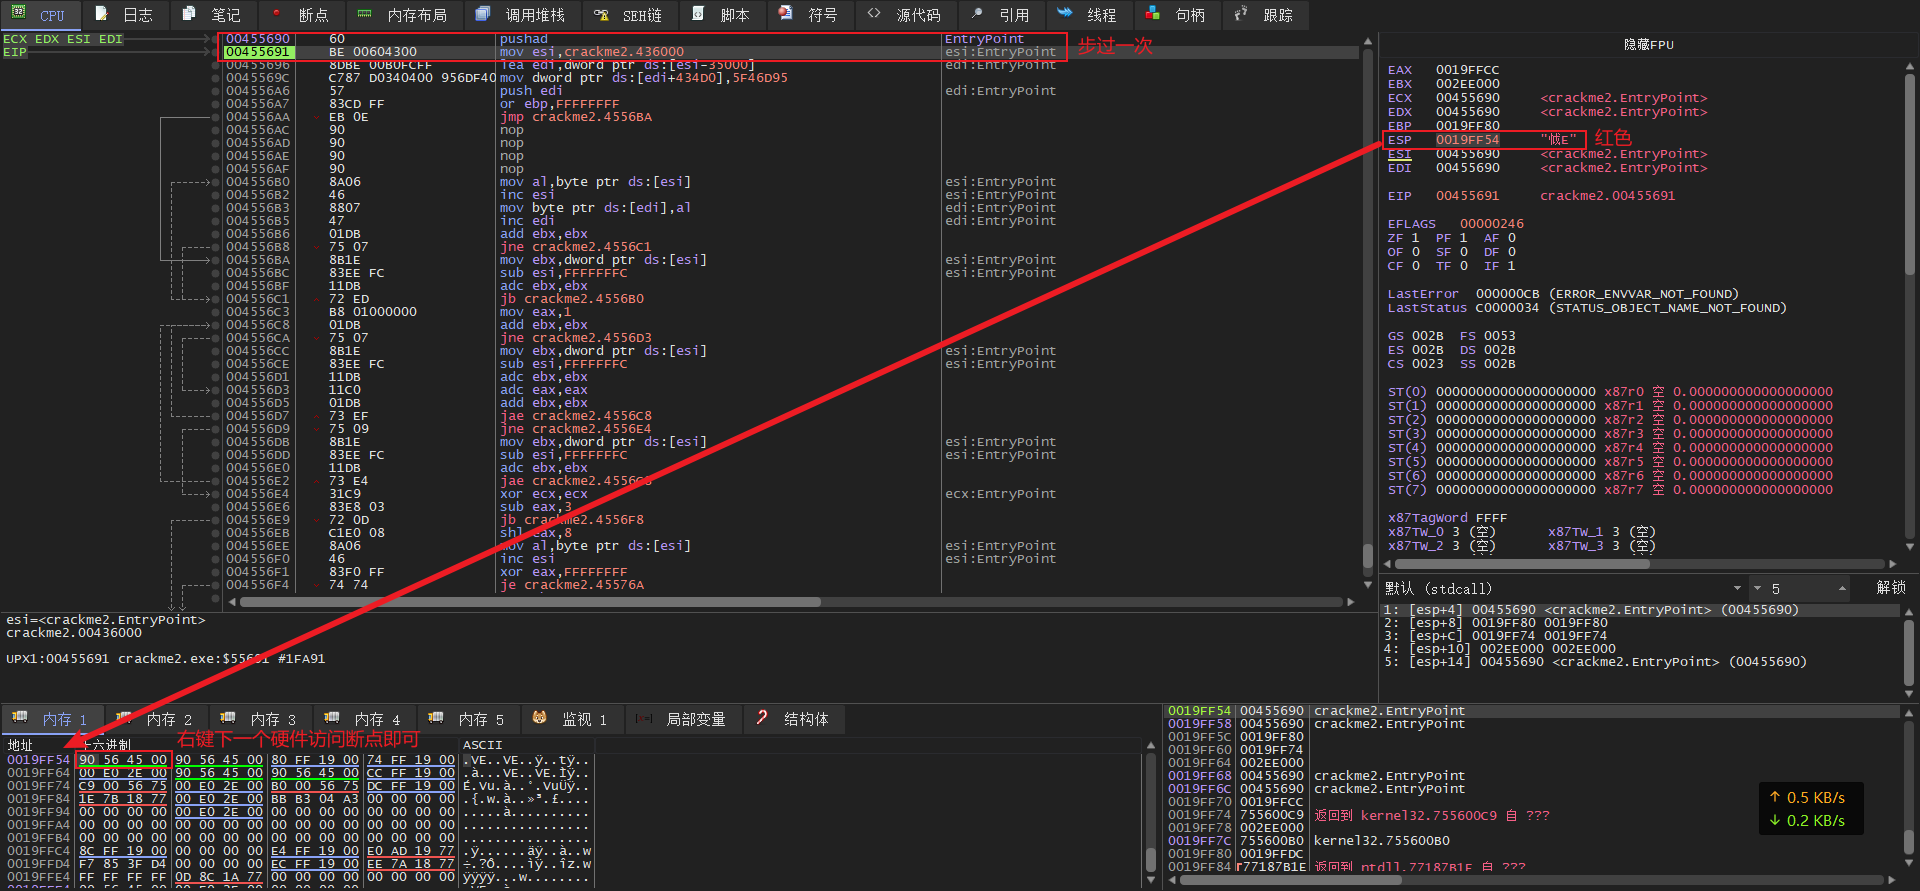Open the 跟踪 trace tab
Image resolution: width=1920 pixels, height=891 pixels.
[1266, 15]
